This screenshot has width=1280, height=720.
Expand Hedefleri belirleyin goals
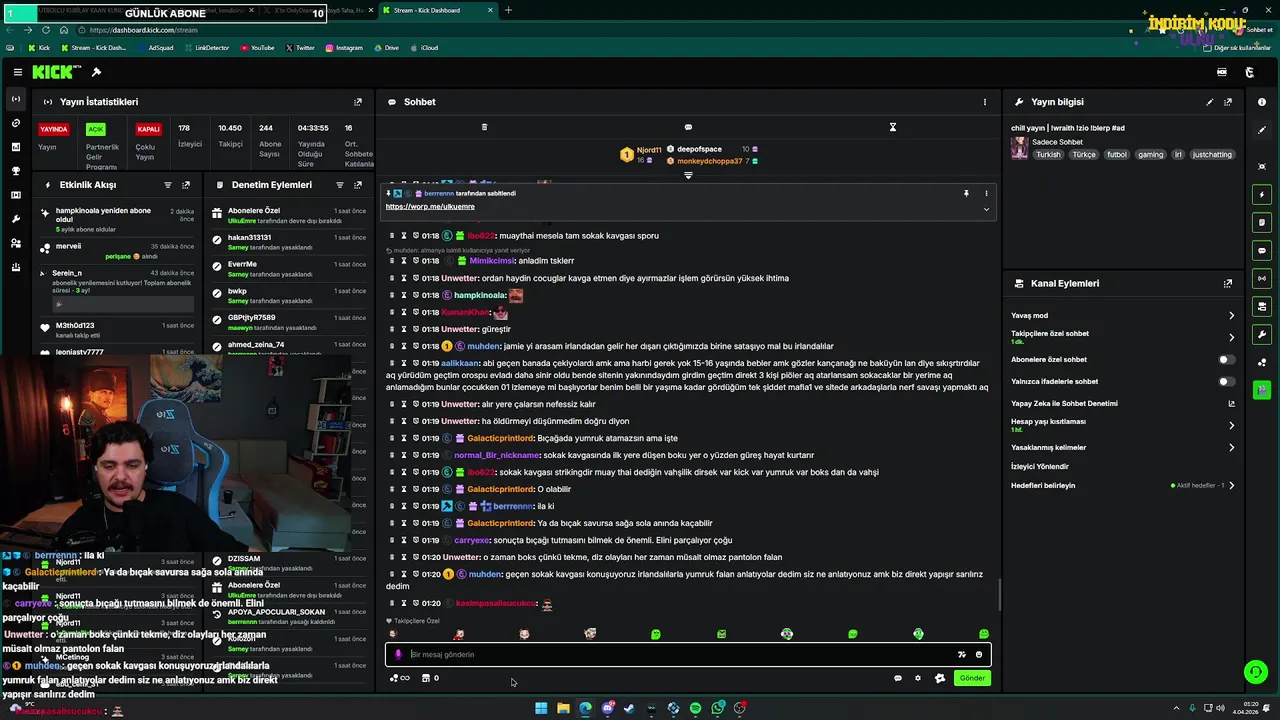click(1231, 485)
